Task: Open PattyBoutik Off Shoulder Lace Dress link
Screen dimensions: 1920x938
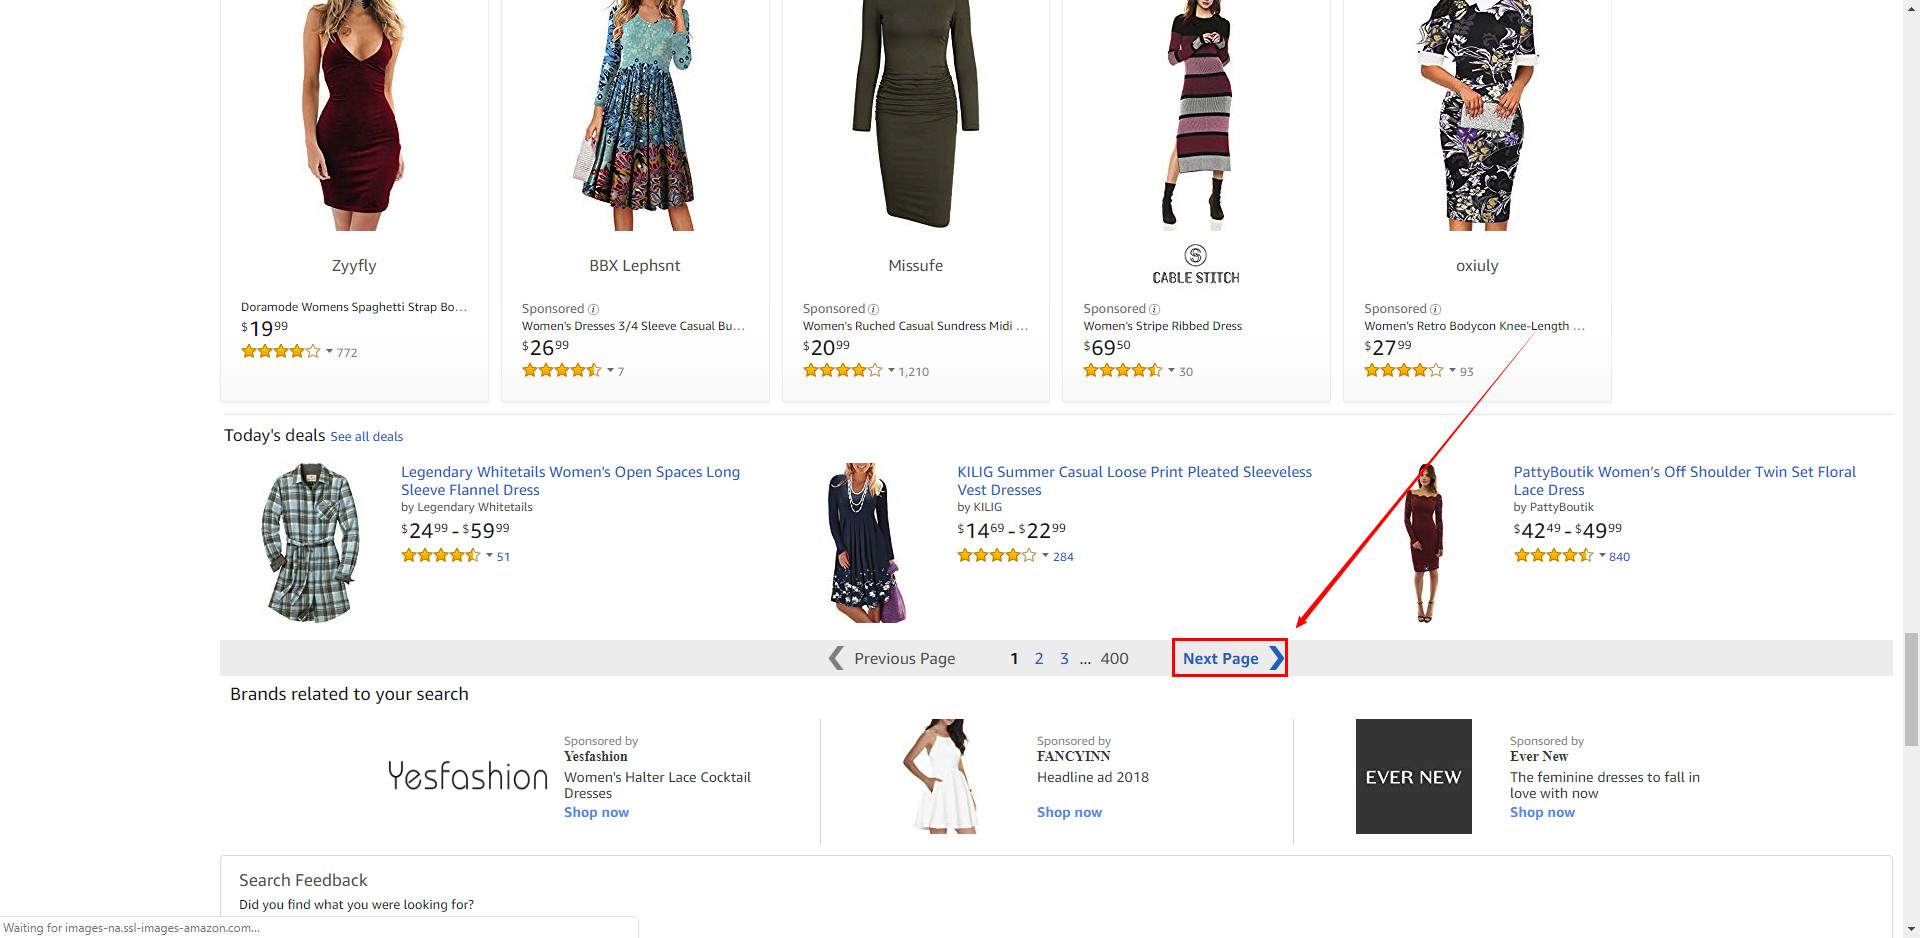Action: [1684, 481]
